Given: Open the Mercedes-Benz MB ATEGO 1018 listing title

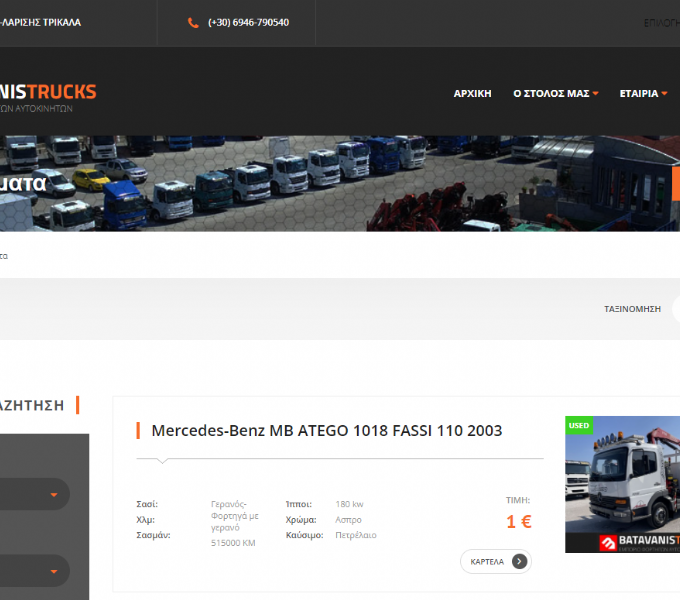Looking at the screenshot, I should (x=327, y=430).
